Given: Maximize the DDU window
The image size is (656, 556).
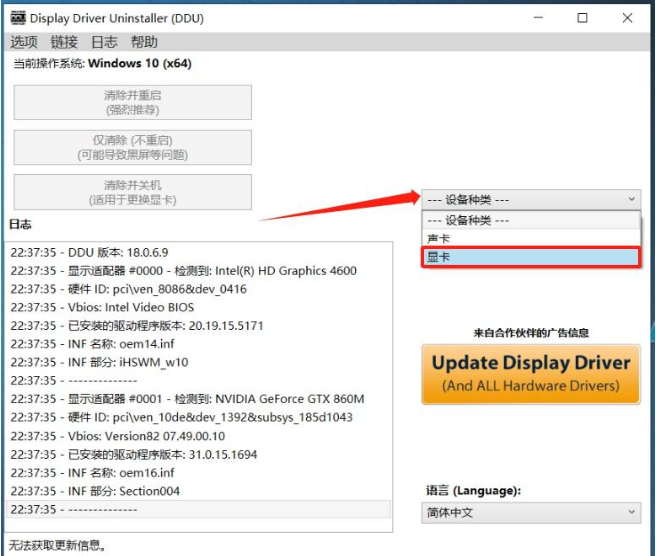Looking at the screenshot, I should point(582,18).
